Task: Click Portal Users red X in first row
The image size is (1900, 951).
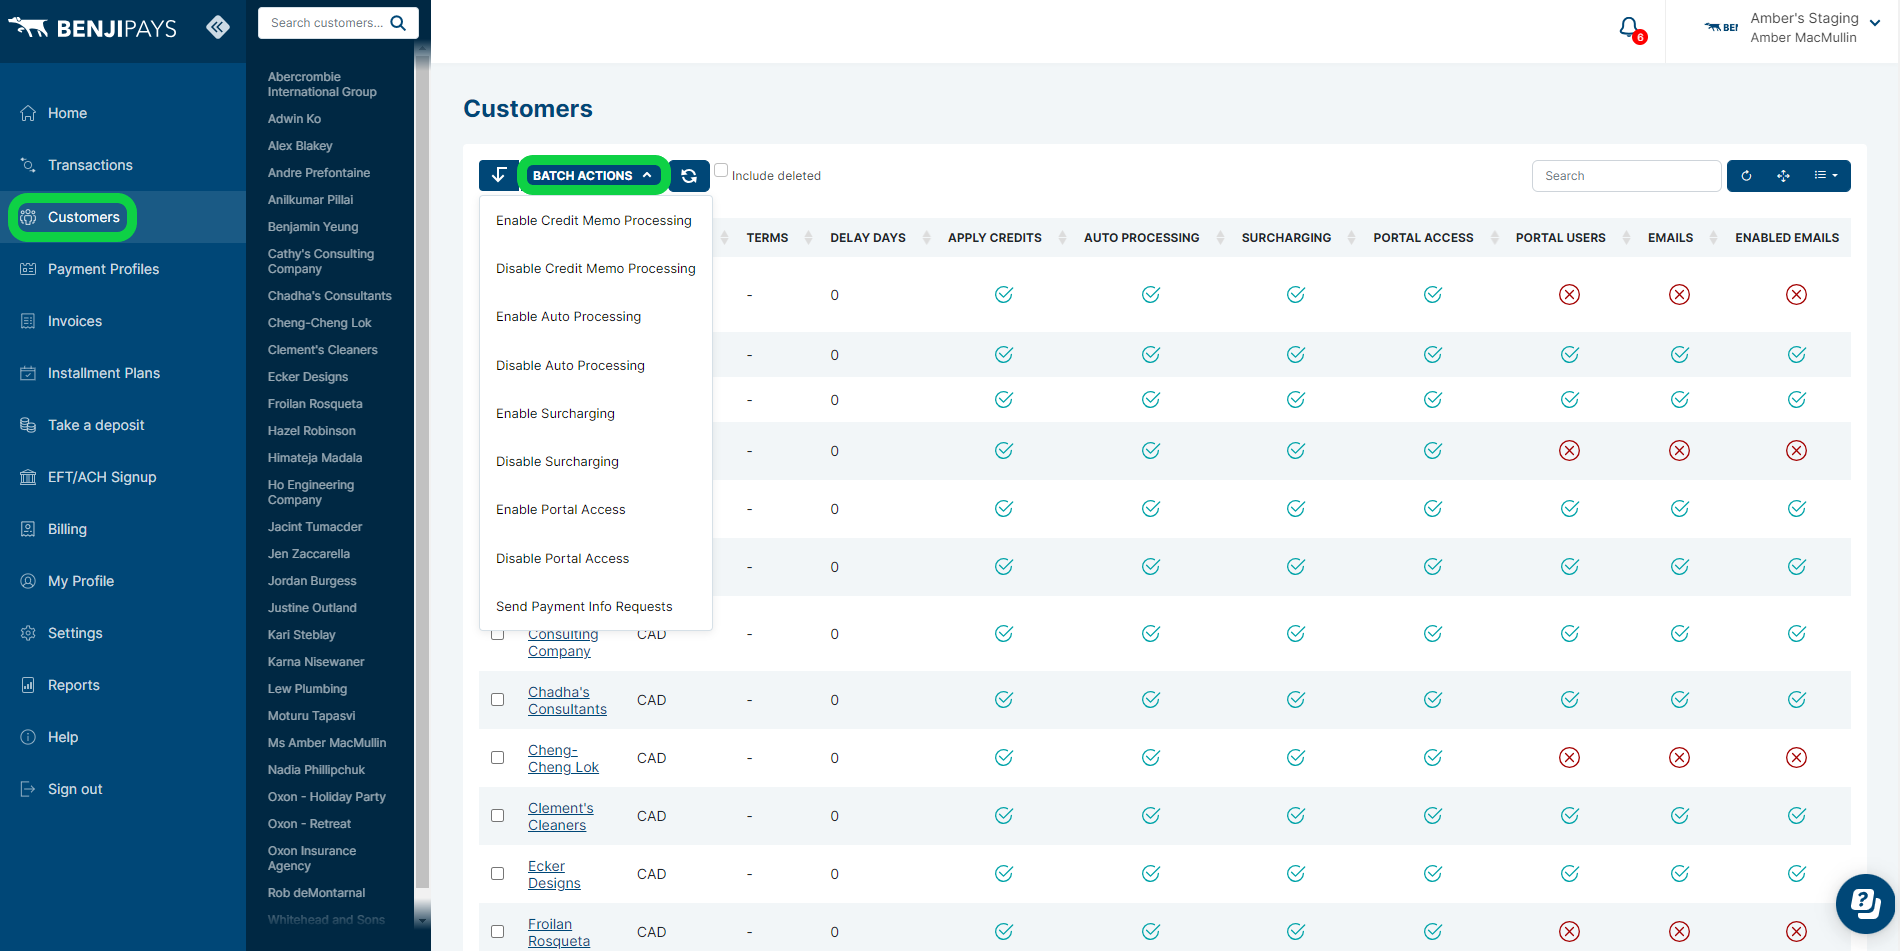Action: pyautogui.click(x=1570, y=294)
